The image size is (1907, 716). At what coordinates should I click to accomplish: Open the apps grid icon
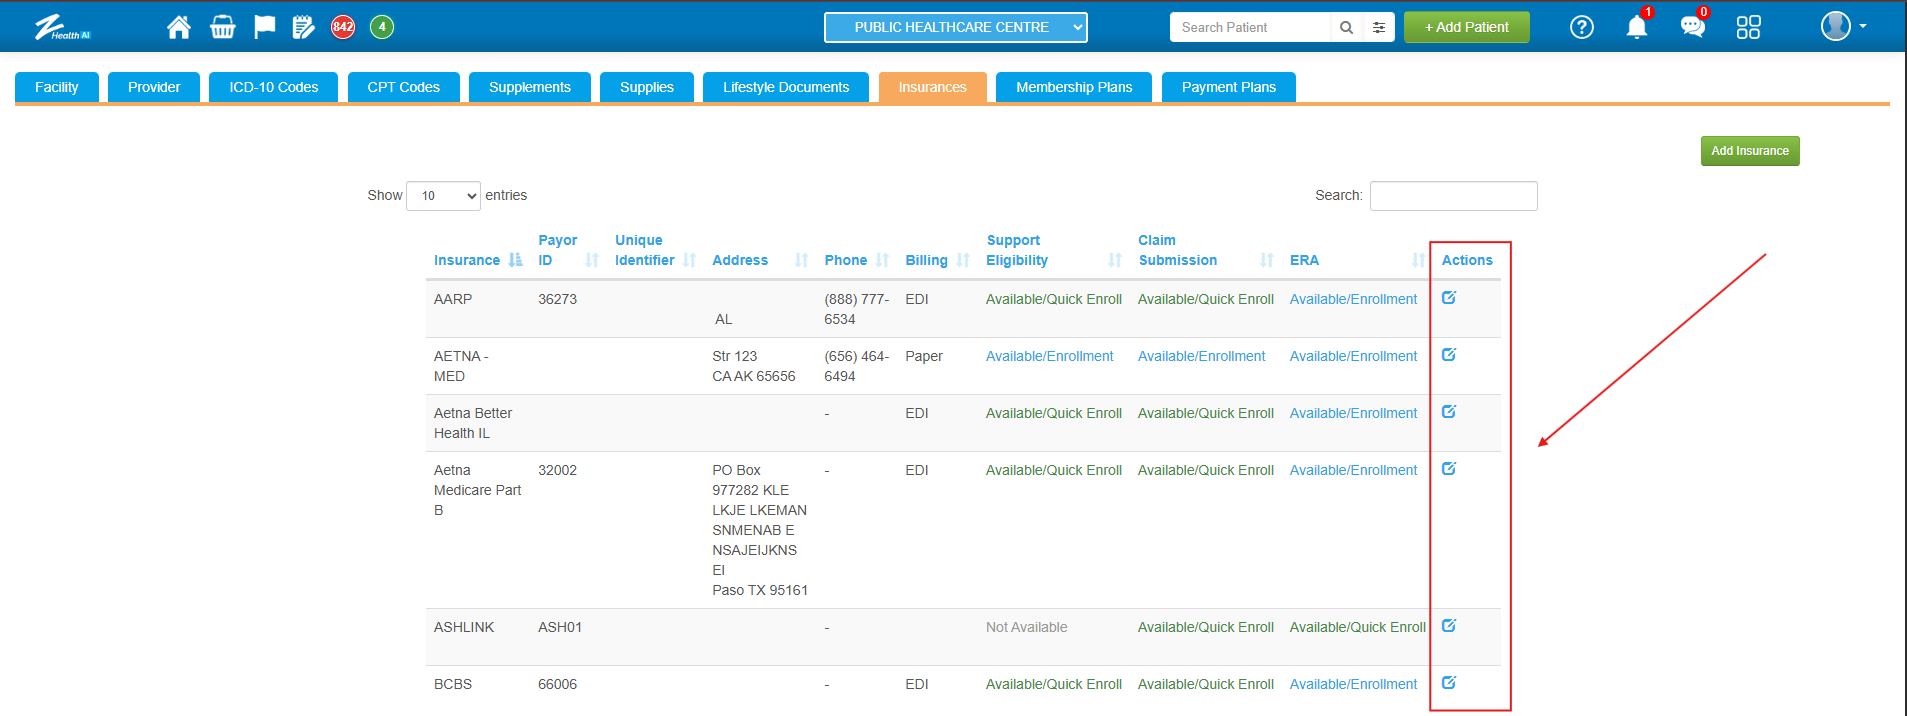pos(1748,27)
